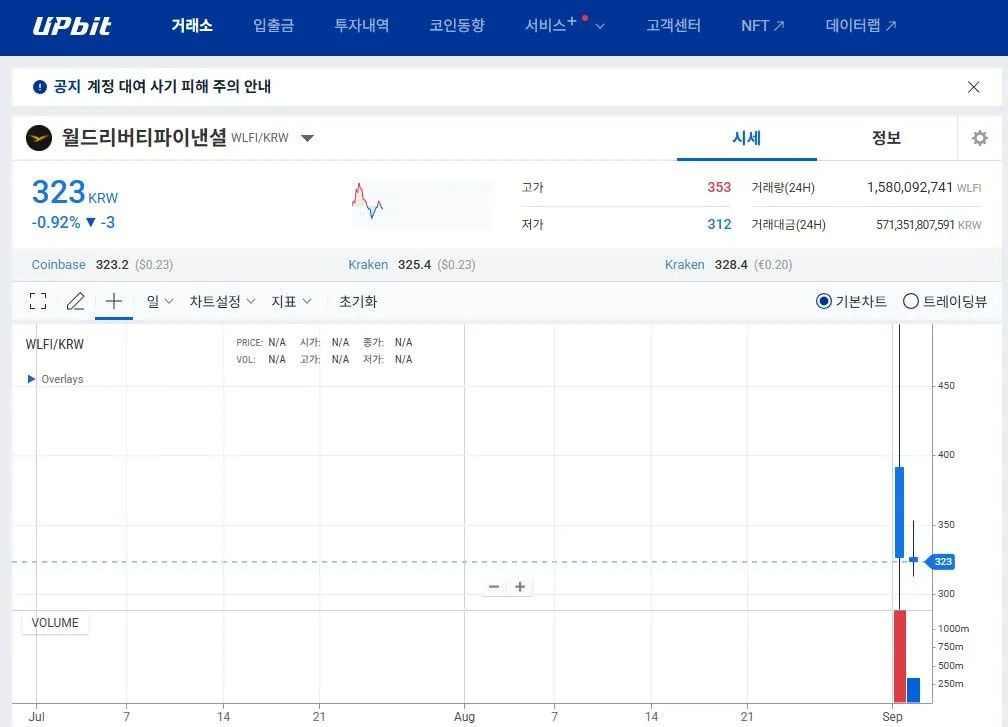Open the 일 timeframe dropdown
Image resolution: width=1008 pixels, height=727 pixels.
[160, 300]
